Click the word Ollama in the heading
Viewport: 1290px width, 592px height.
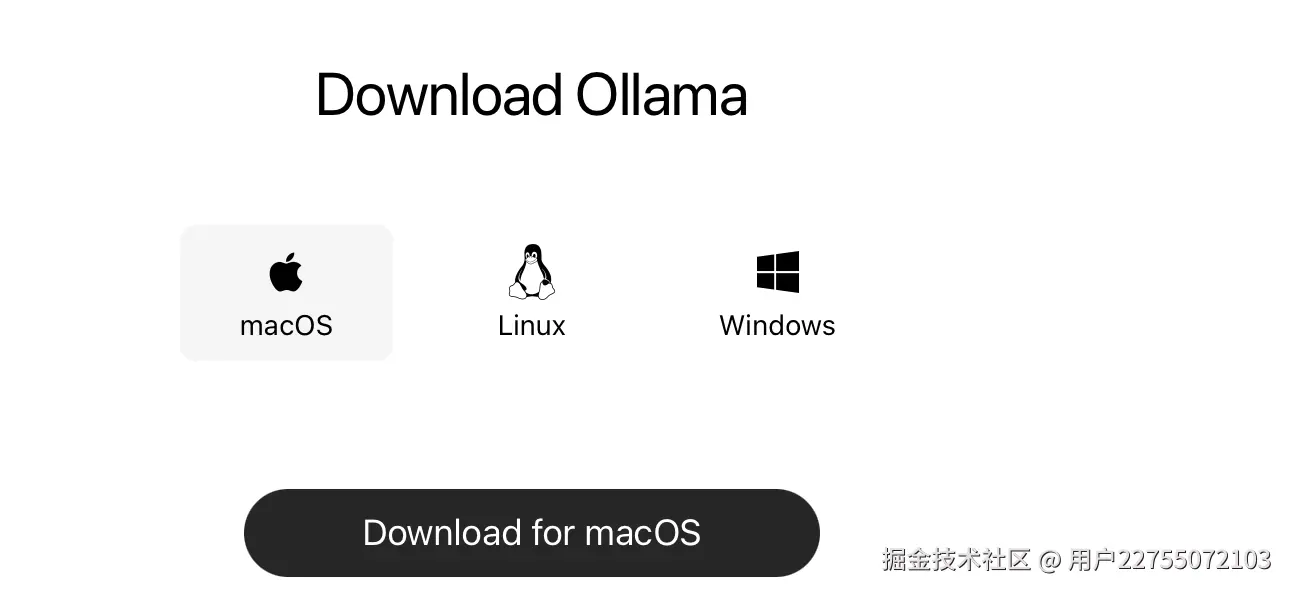(661, 96)
